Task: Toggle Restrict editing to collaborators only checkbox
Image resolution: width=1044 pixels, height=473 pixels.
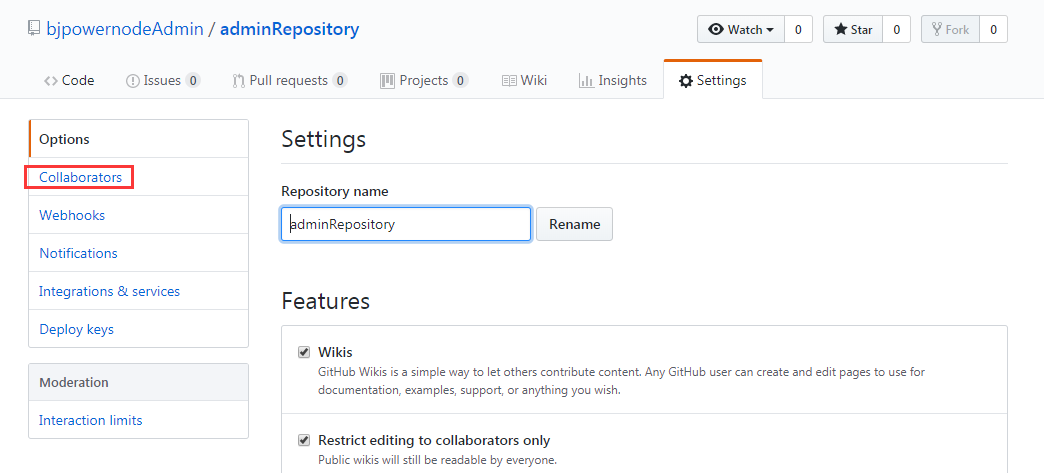Action: tap(304, 440)
